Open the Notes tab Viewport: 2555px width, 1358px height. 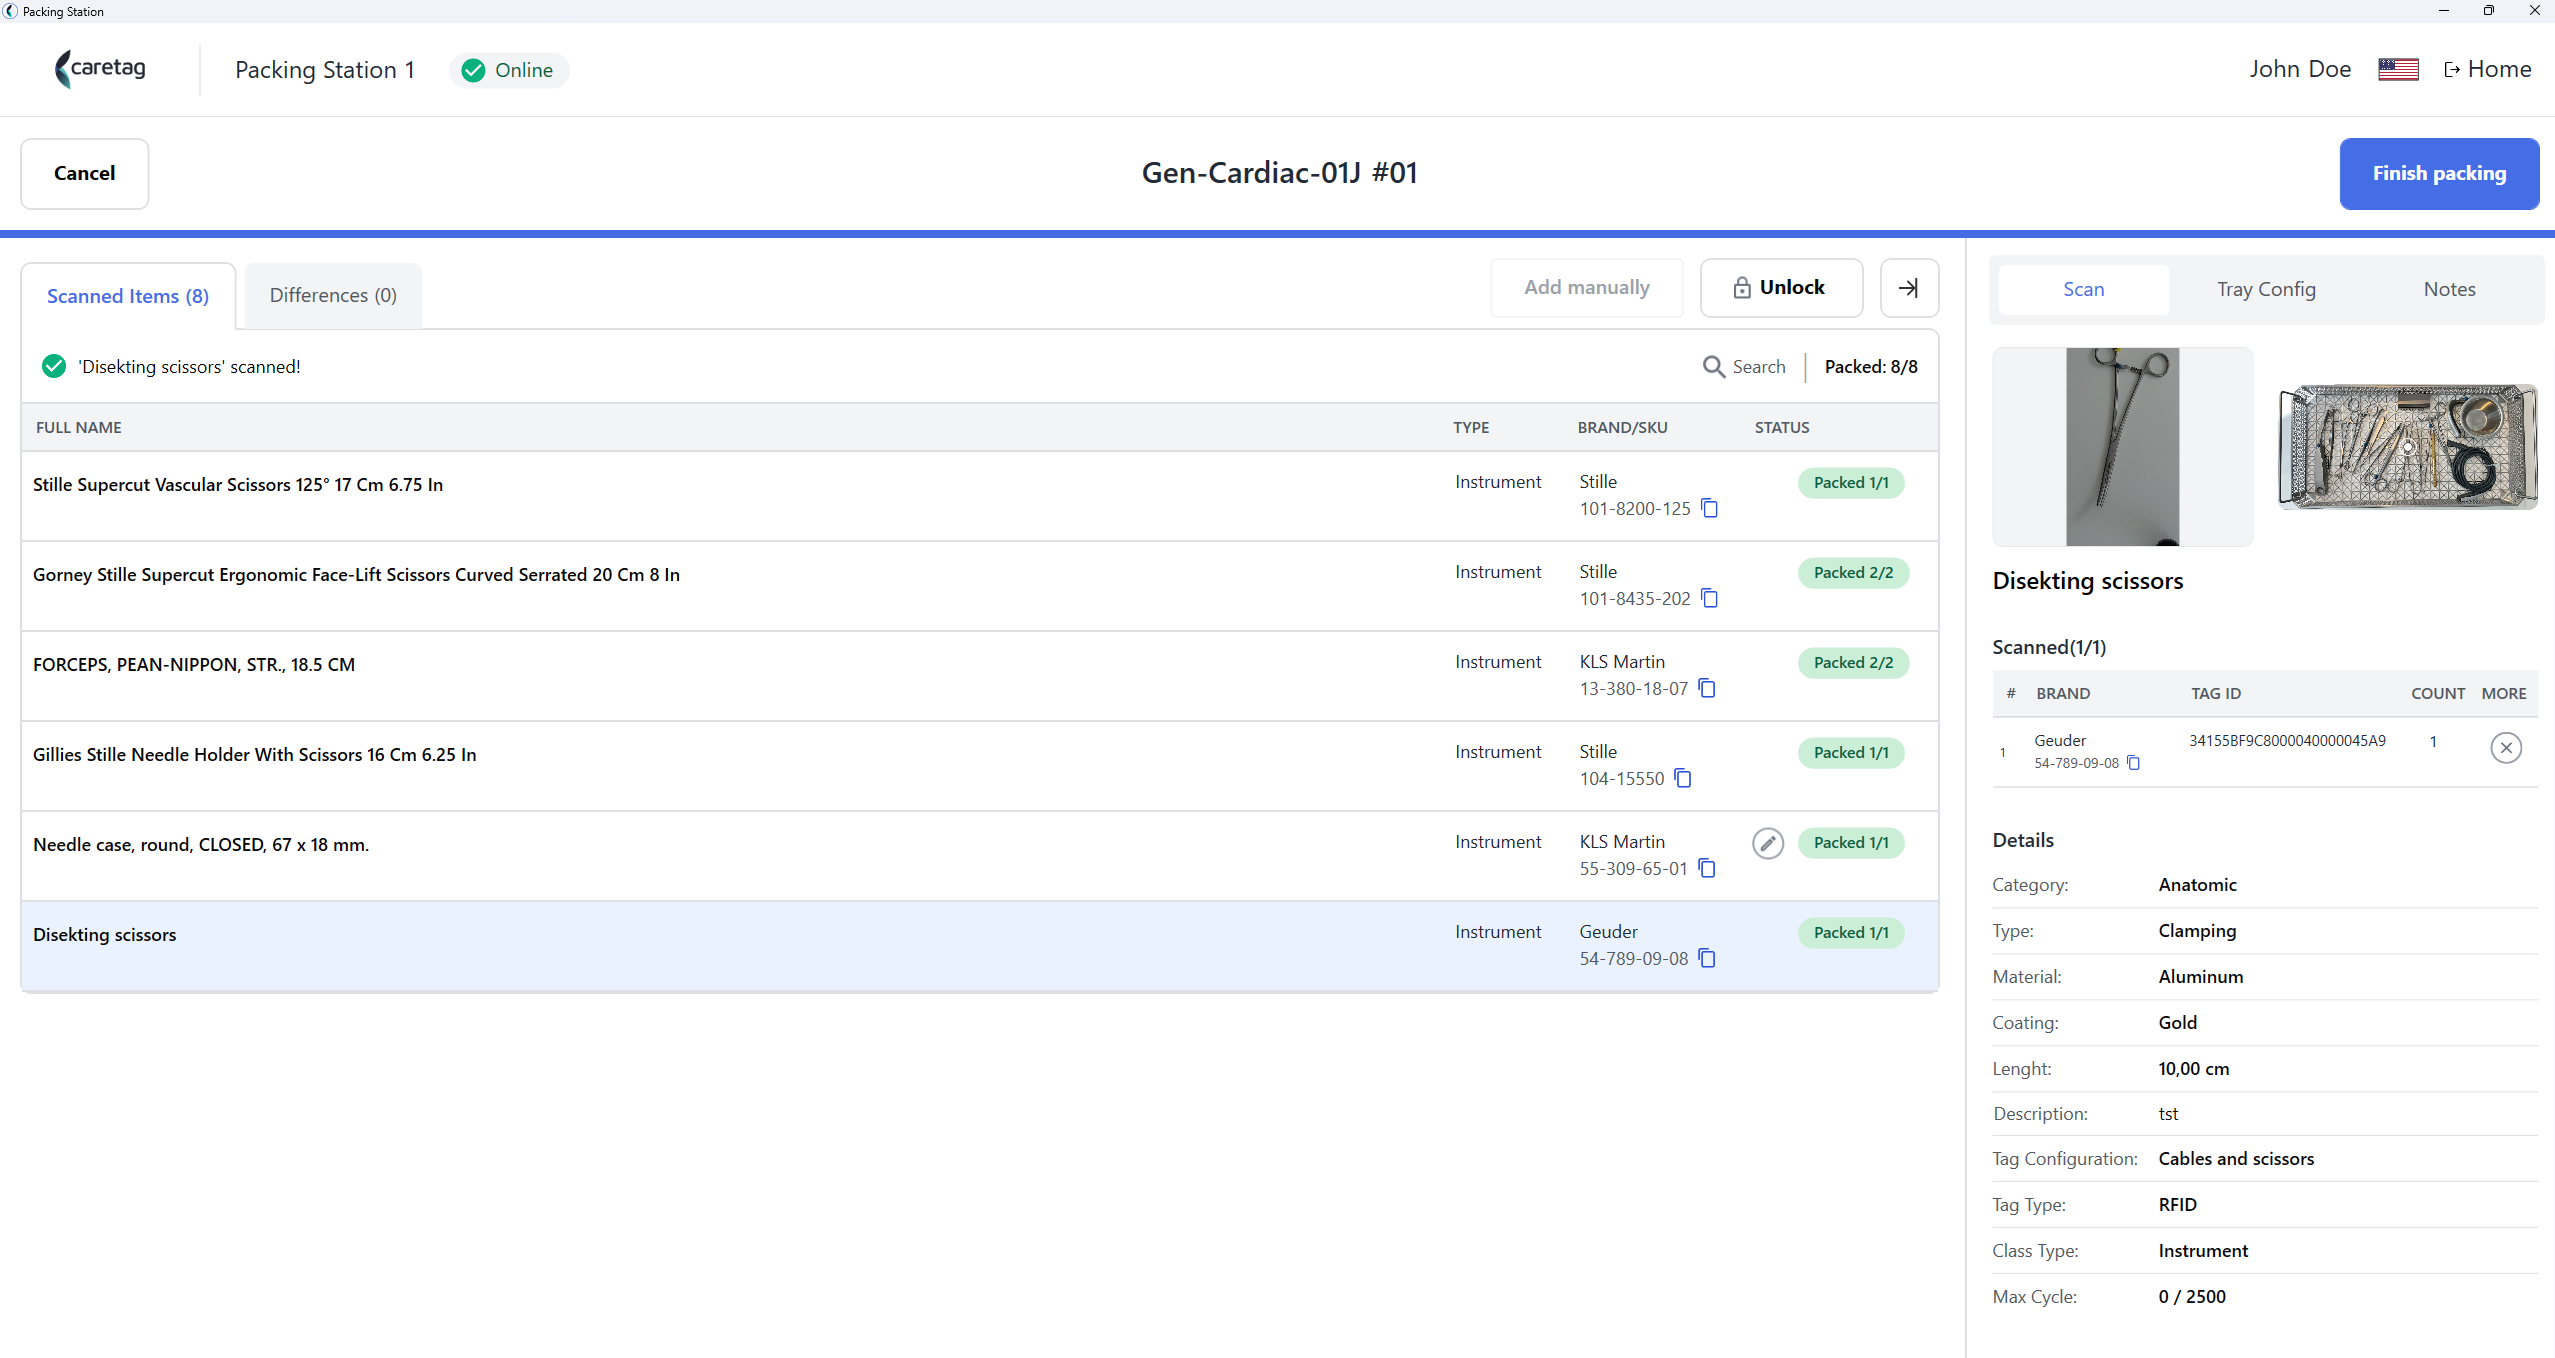tap(2449, 289)
